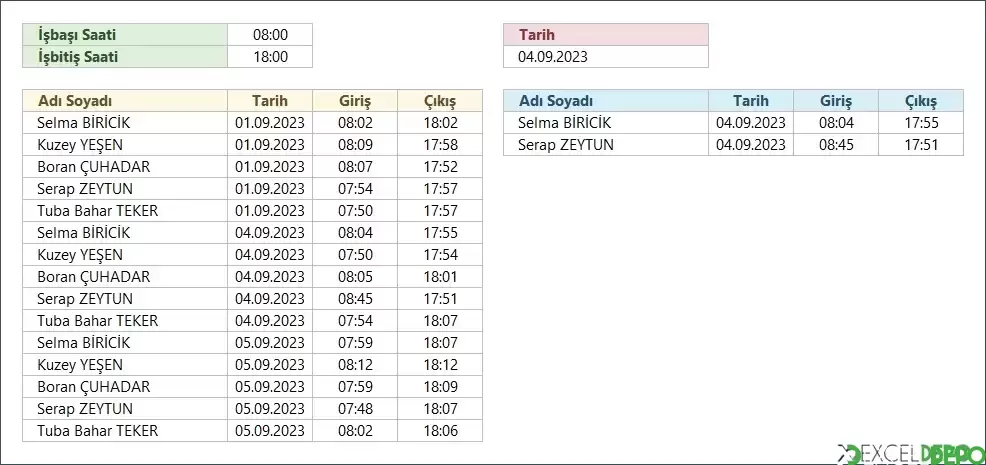The height and width of the screenshot is (465, 986).
Task: Select Serap ZEYTUN name in blue result table
Action: pyautogui.click(x=606, y=145)
